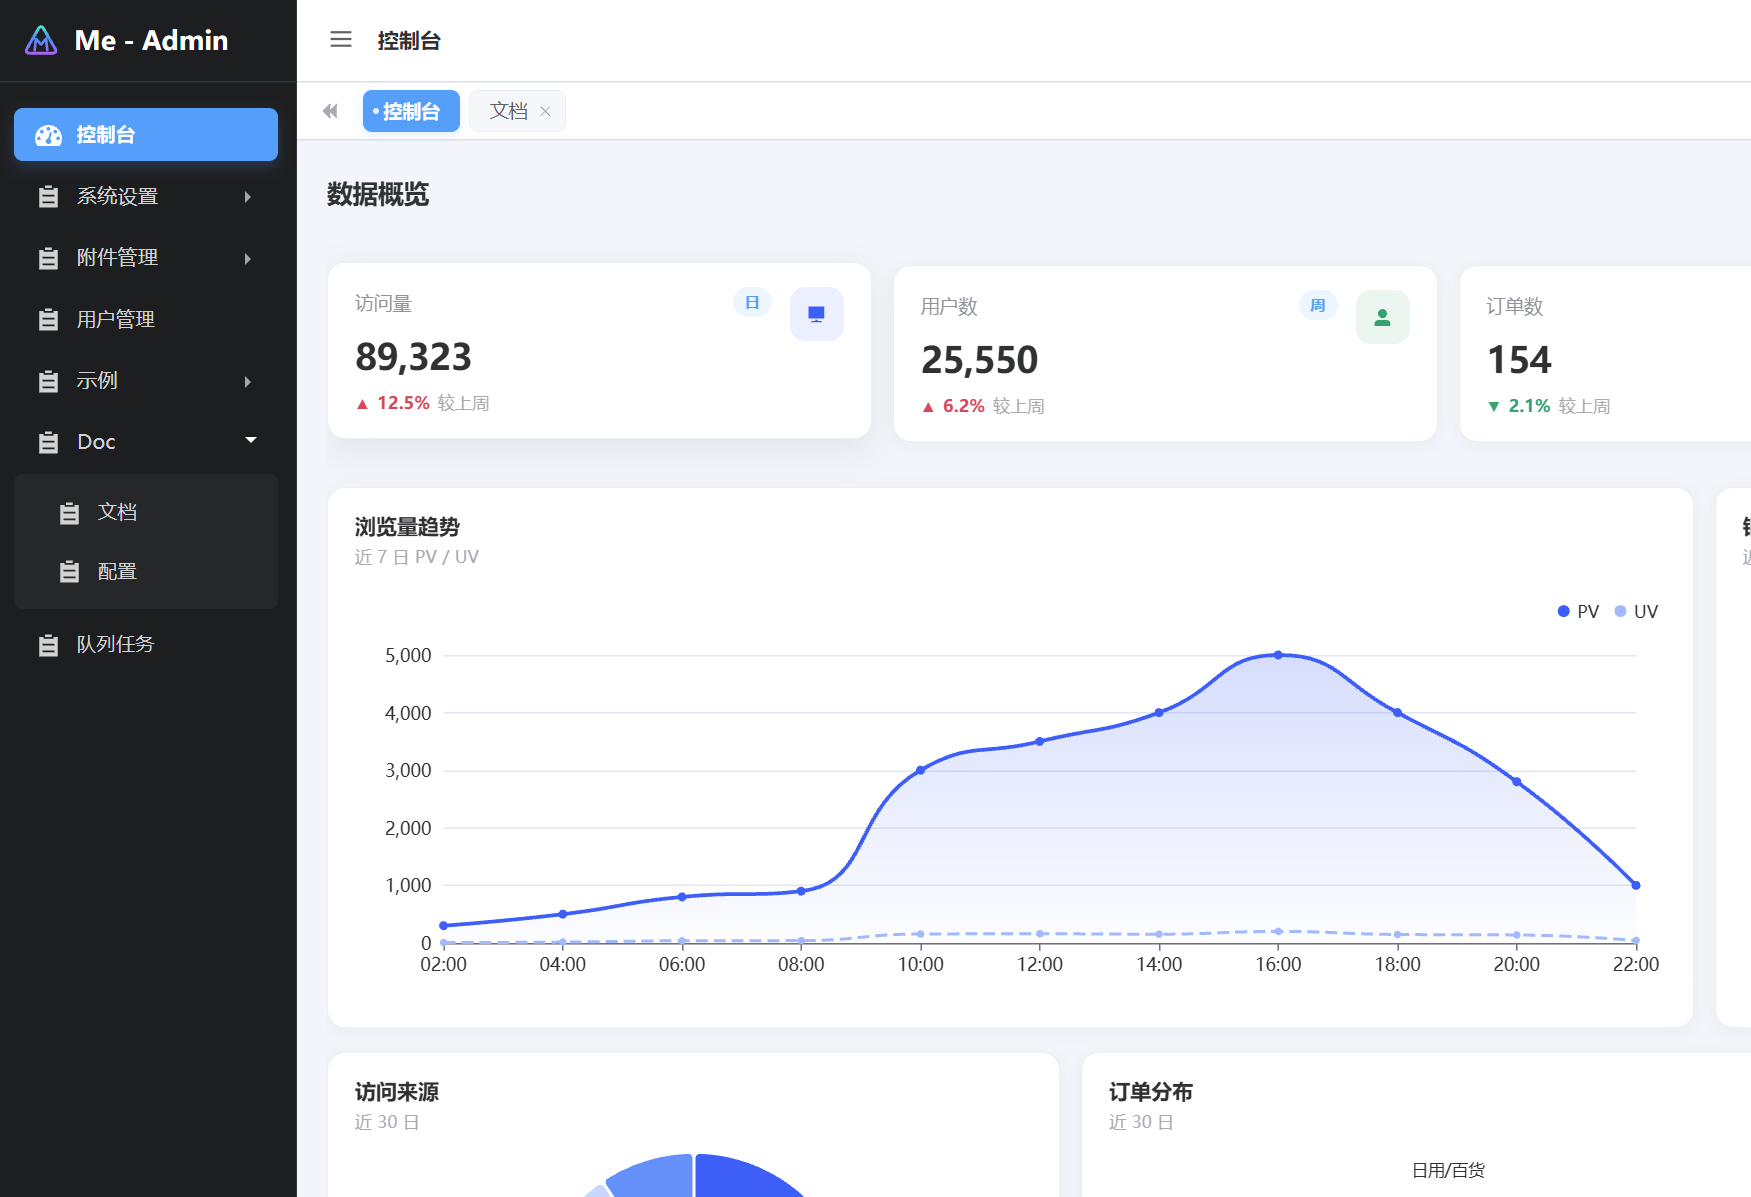Click the 22:00 PV data point
The image size is (1751, 1197).
(x=1636, y=885)
